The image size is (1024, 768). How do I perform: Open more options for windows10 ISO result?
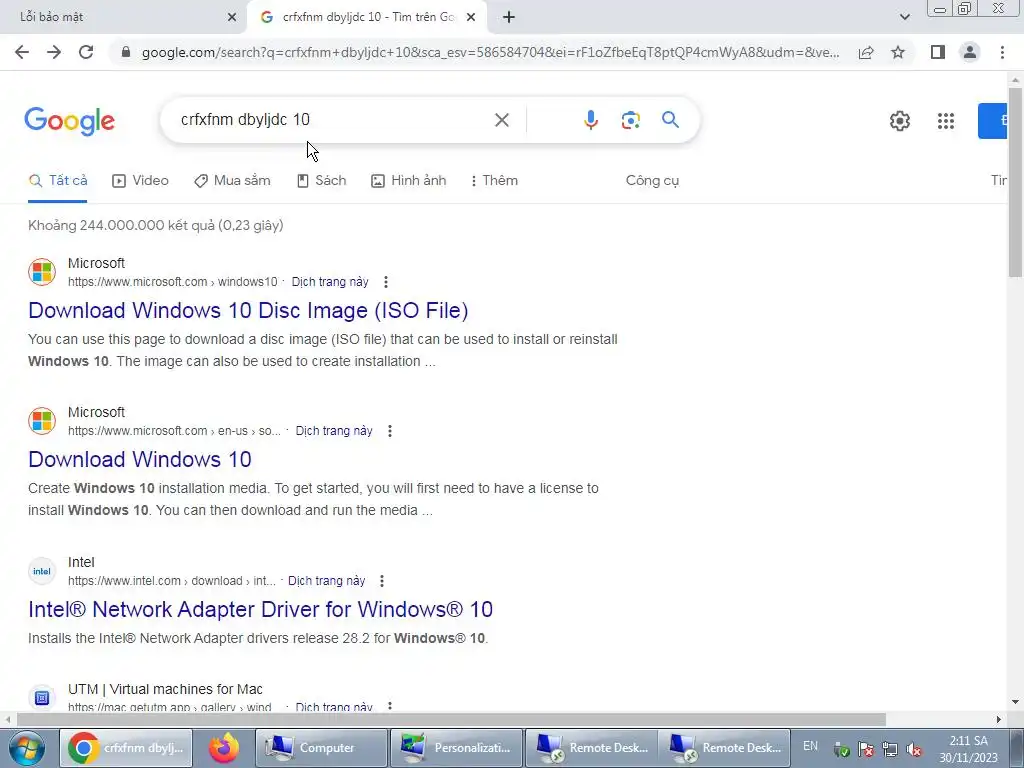click(386, 282)
